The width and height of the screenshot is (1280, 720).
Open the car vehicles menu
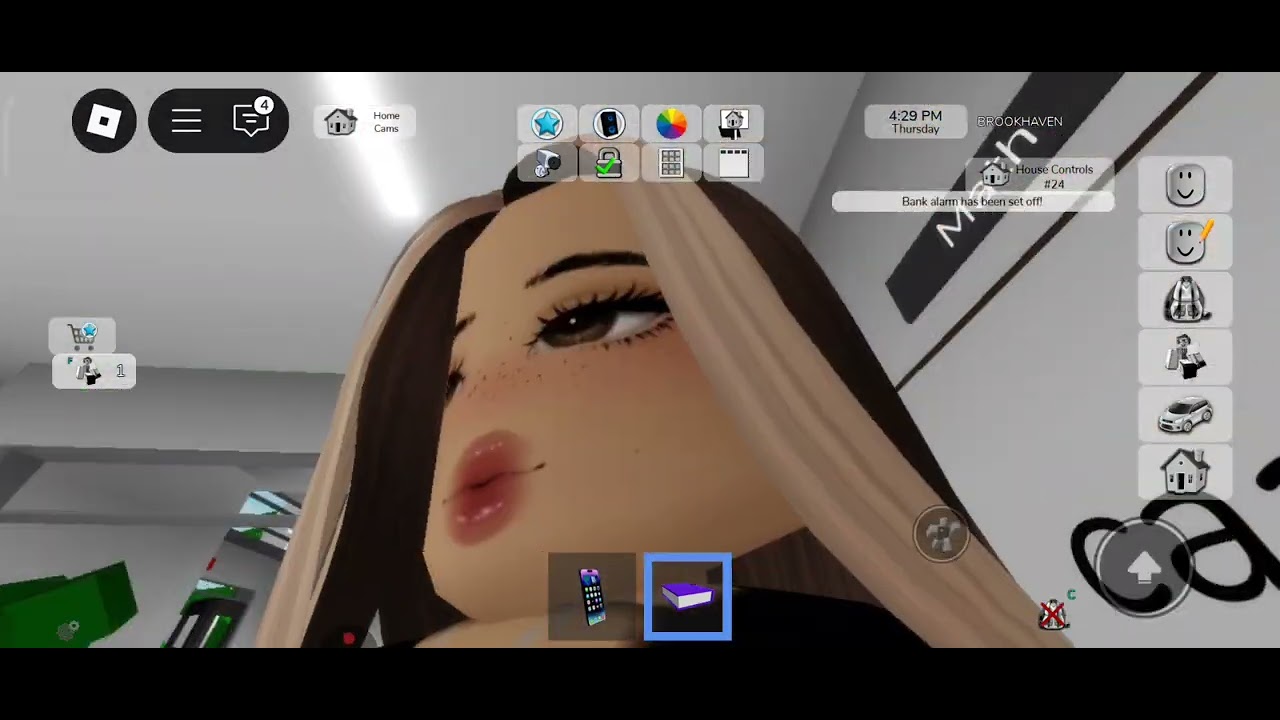[x=1185, y=413]
